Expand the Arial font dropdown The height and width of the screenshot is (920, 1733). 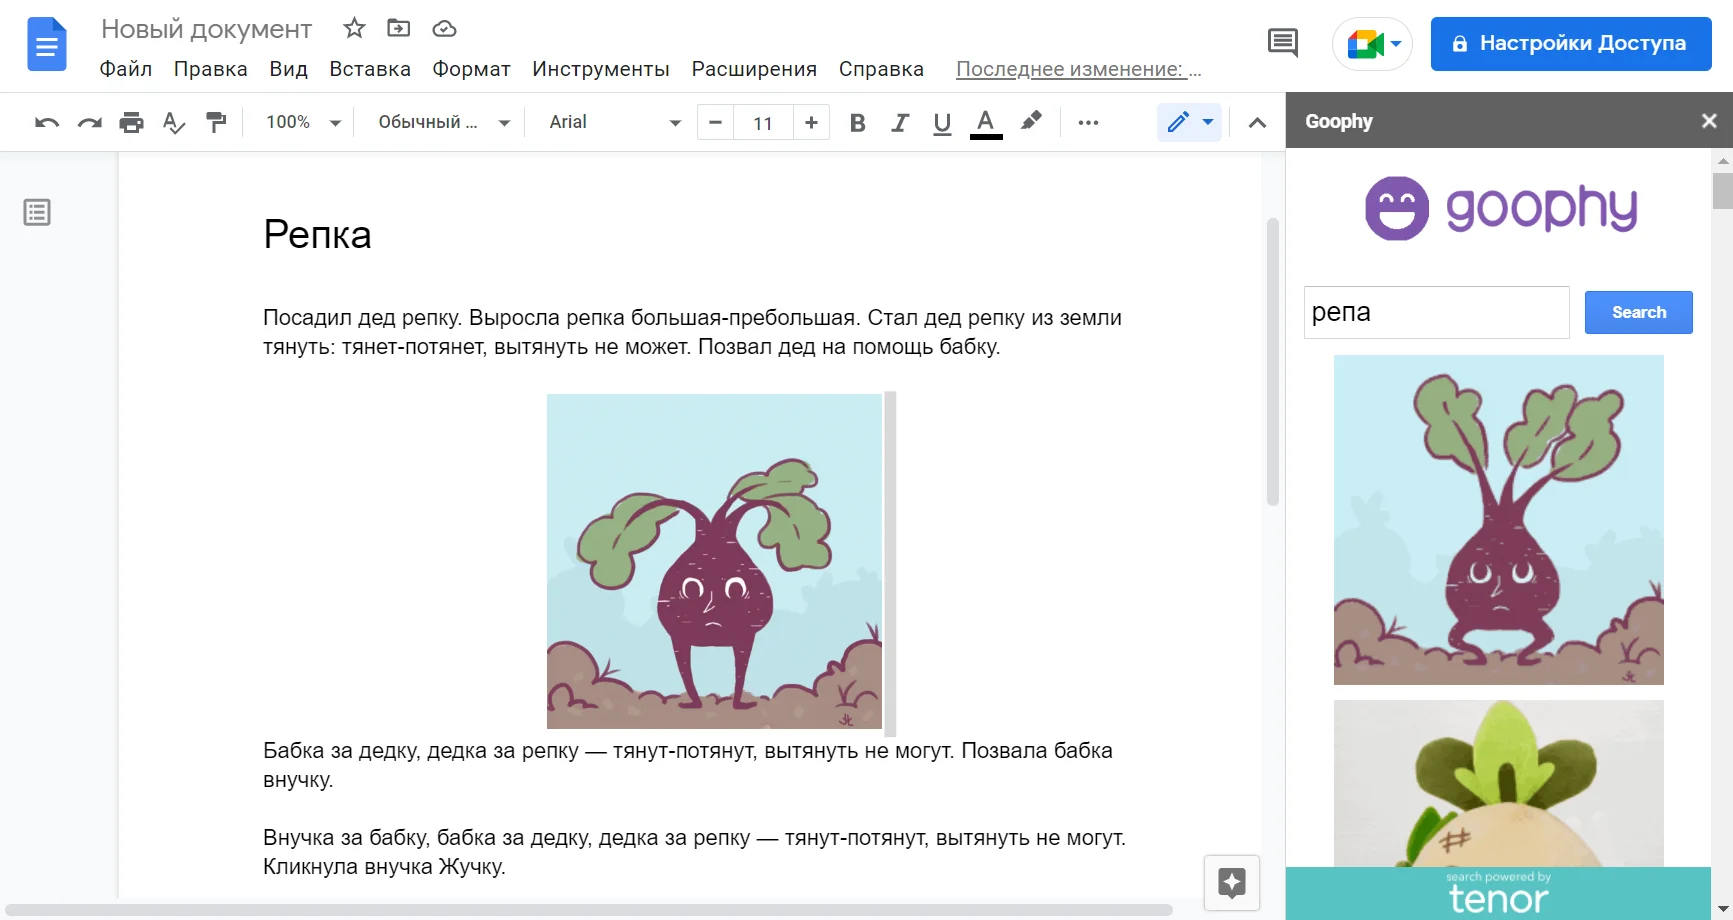click(x=614, y=122)
